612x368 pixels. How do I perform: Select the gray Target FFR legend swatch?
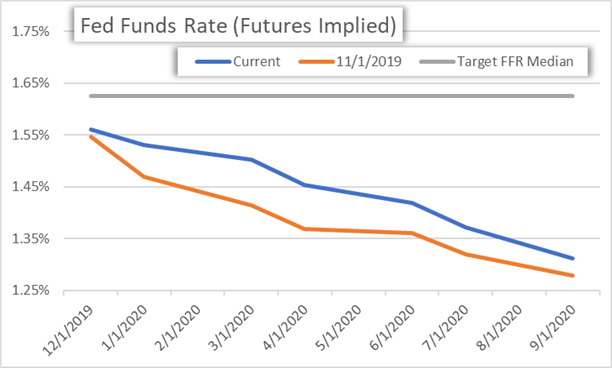pos(438,62)
